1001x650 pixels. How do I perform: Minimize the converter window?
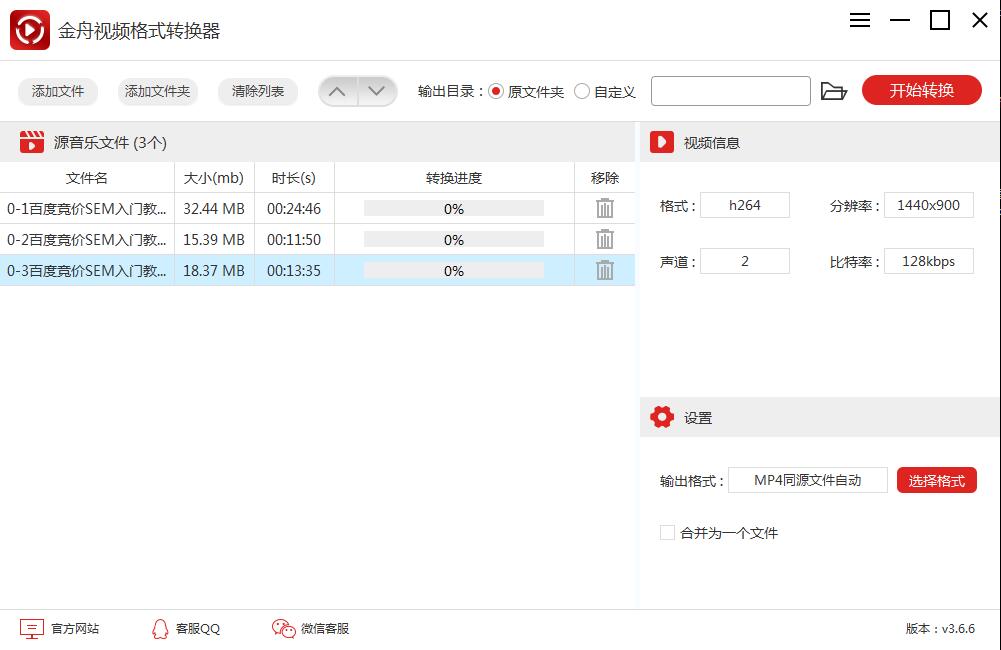pos(900,20)
